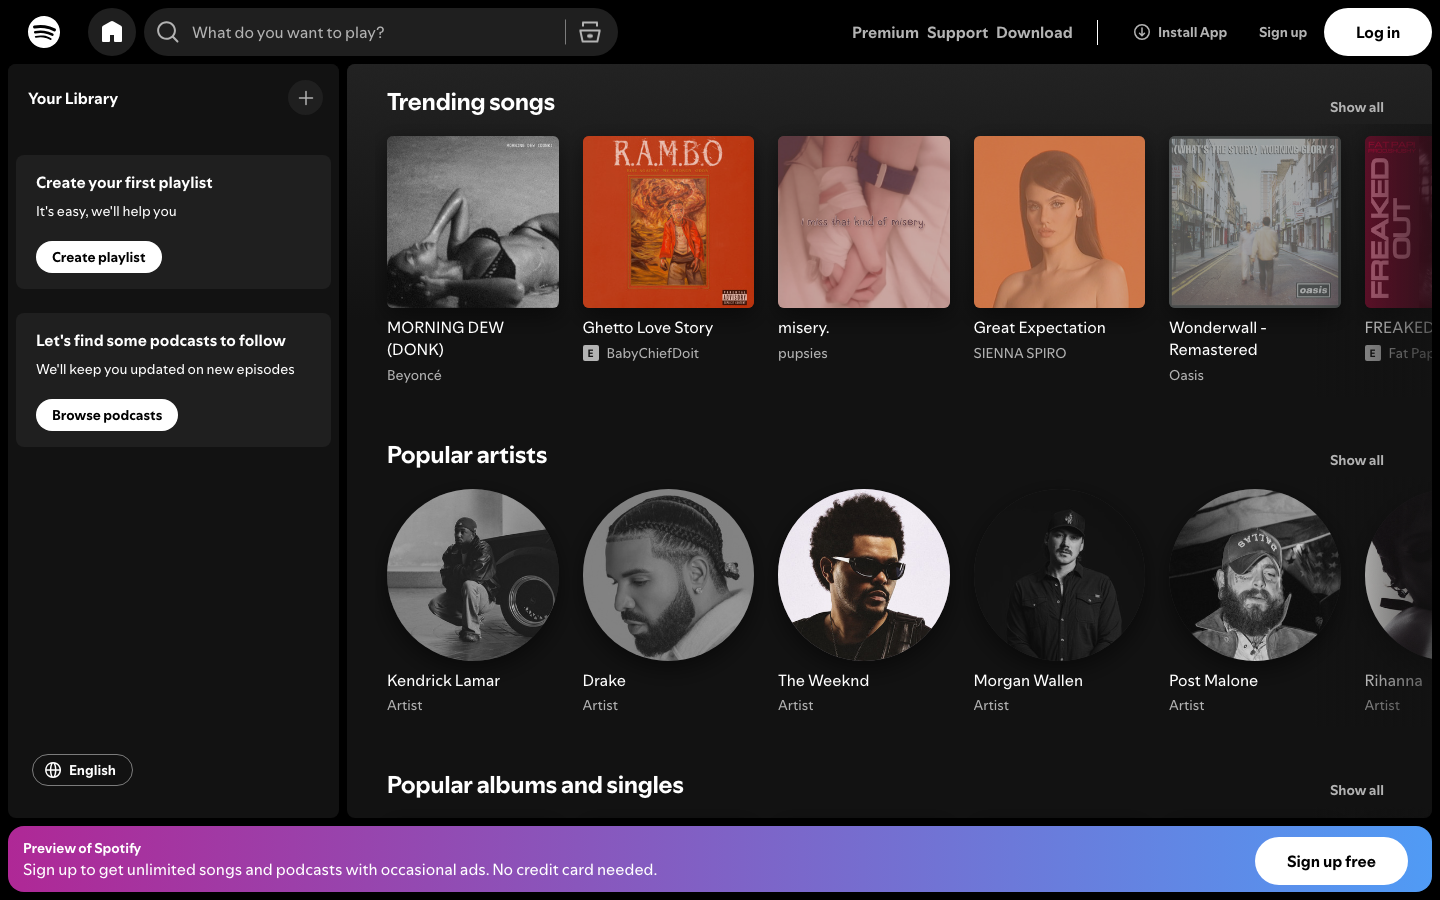The image size is (1440, 900).
Task: Open the Browse icon in search bar
Action: [x=590, y=32]
